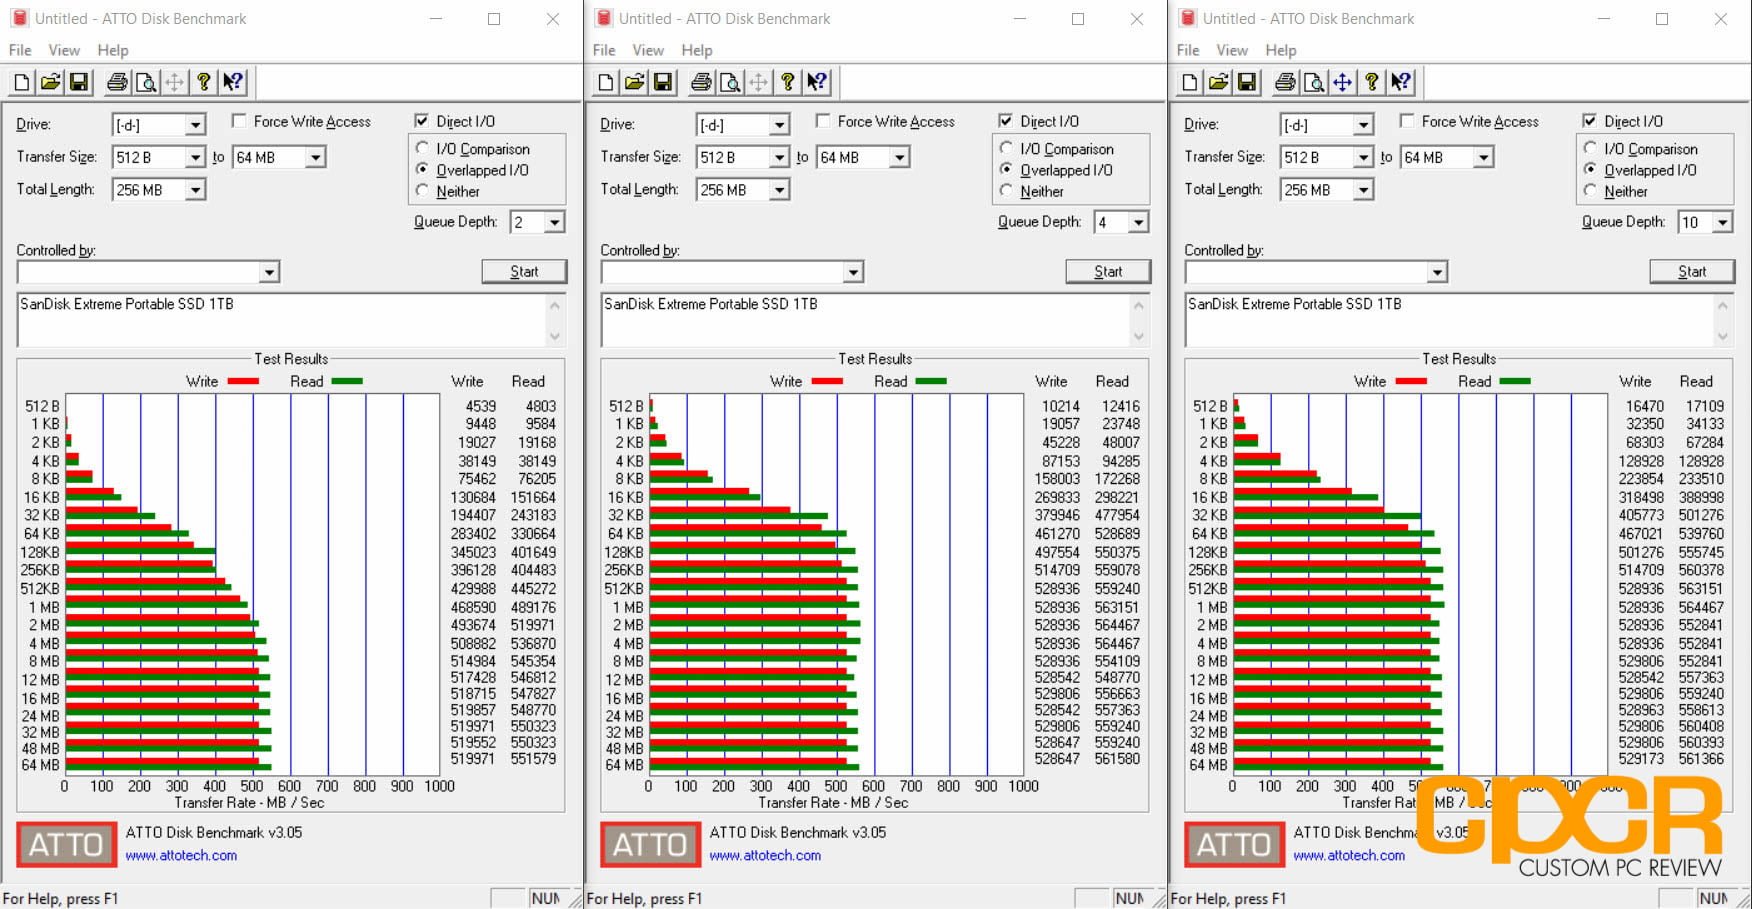Select Neither radio in right window
This screenshot has width=1752, height=909.
coord(1590,191)
